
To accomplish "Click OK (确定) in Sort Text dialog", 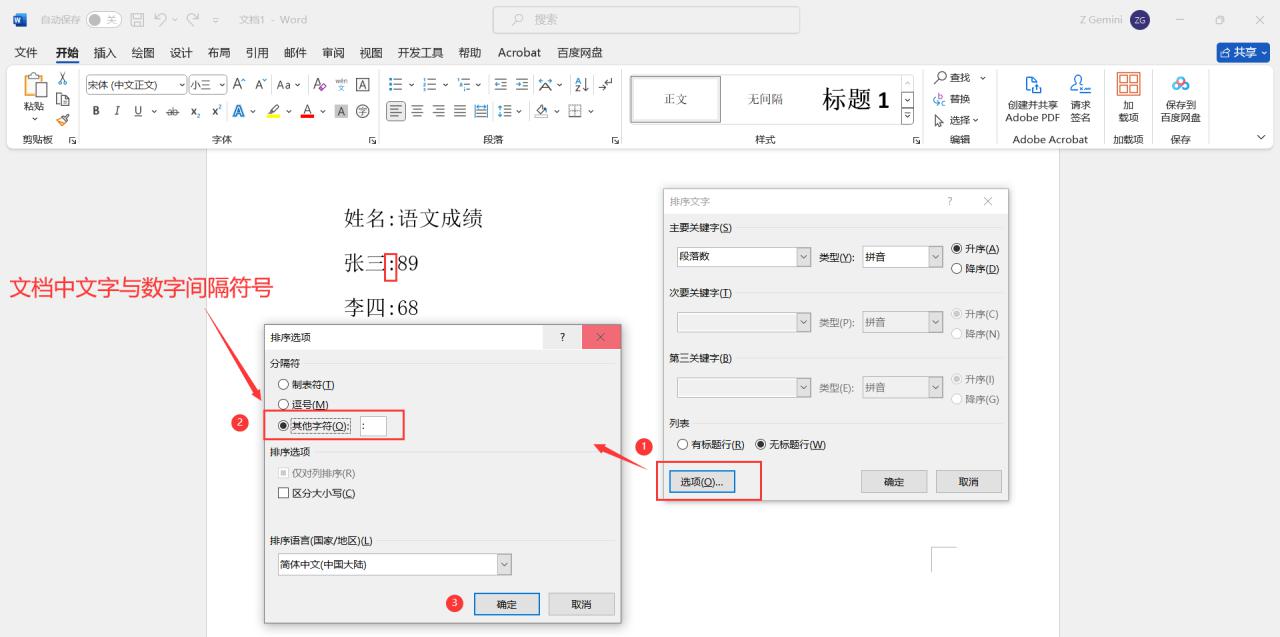I will (894, 482).
